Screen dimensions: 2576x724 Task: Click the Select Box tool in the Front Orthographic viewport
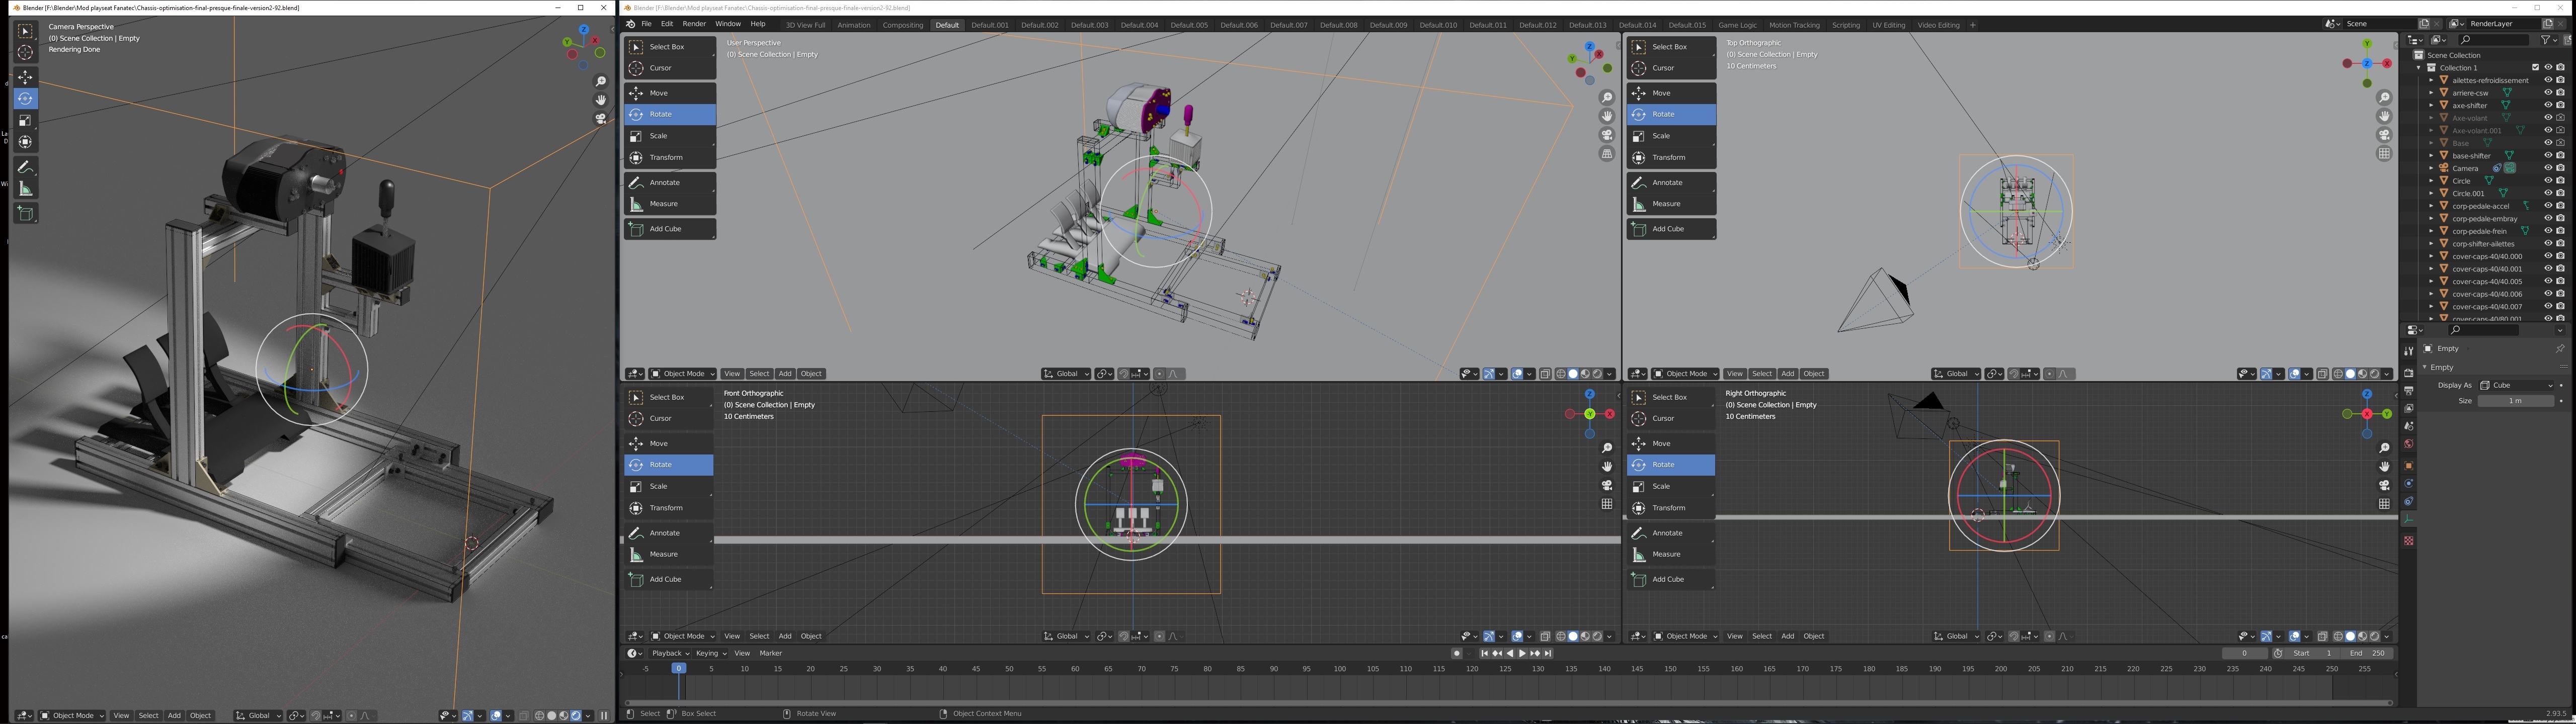(668, 397)
